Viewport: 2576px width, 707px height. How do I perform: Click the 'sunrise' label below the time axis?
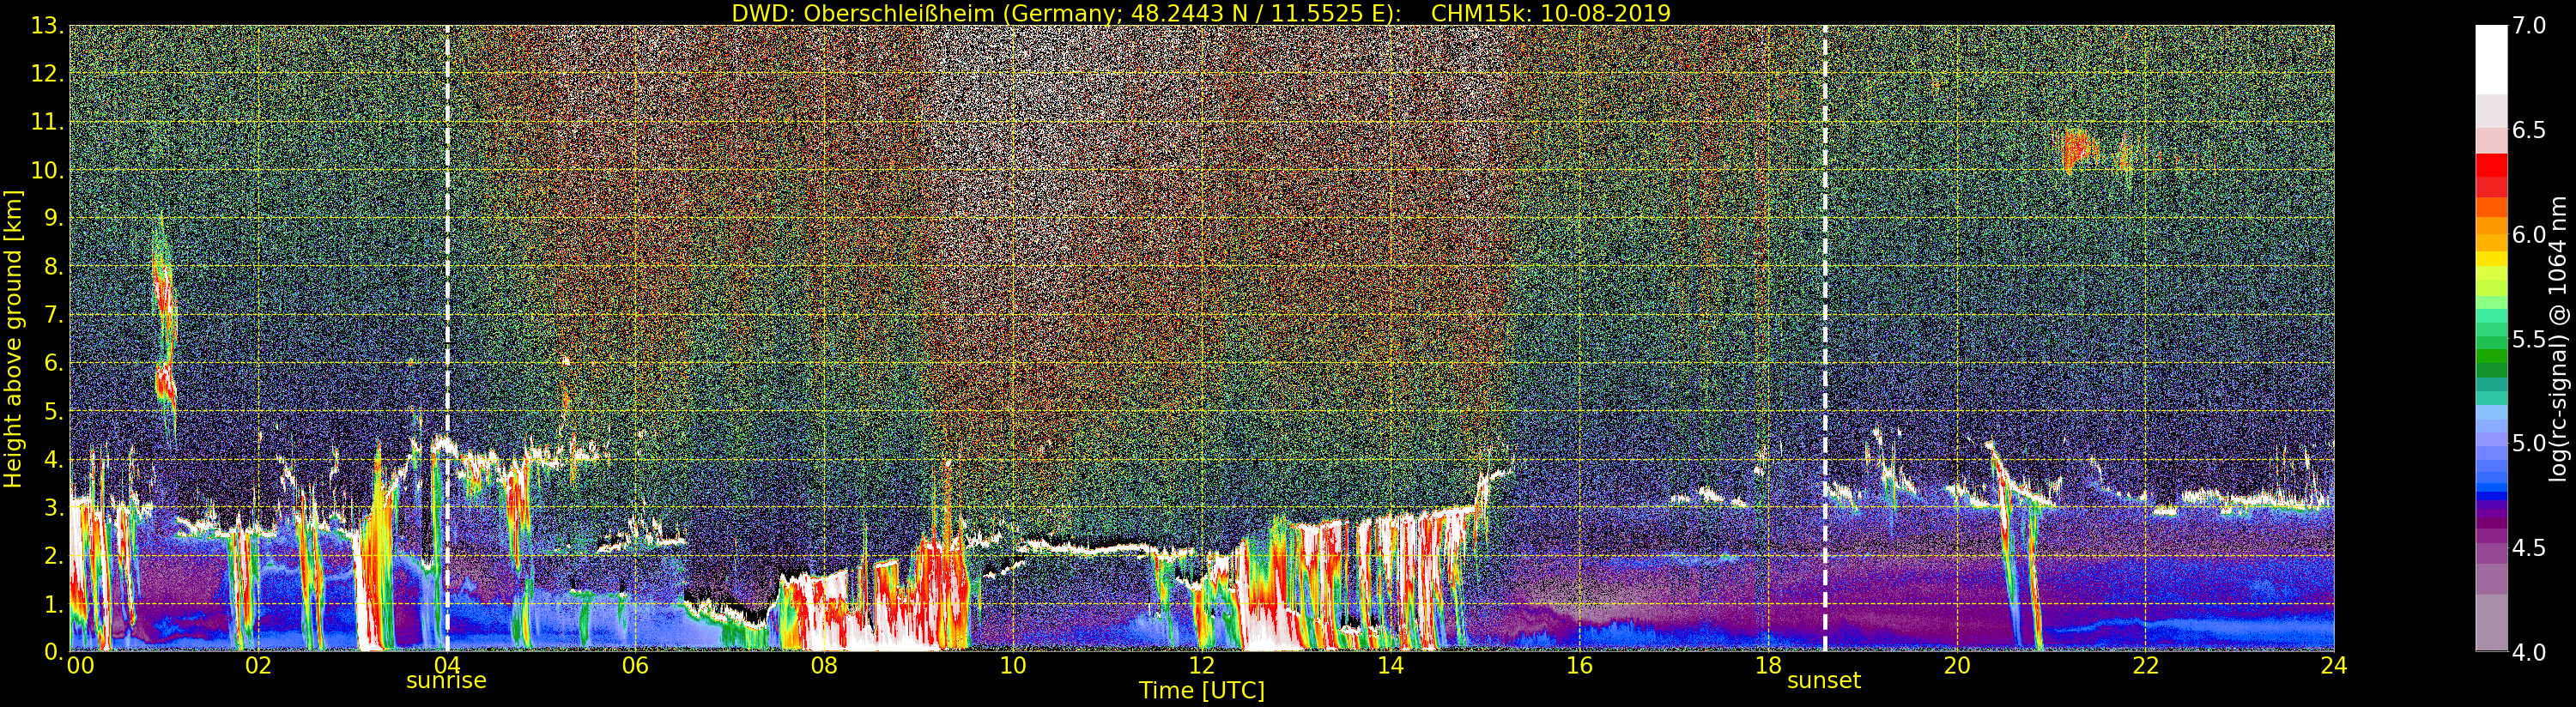(x=446, y=681)
